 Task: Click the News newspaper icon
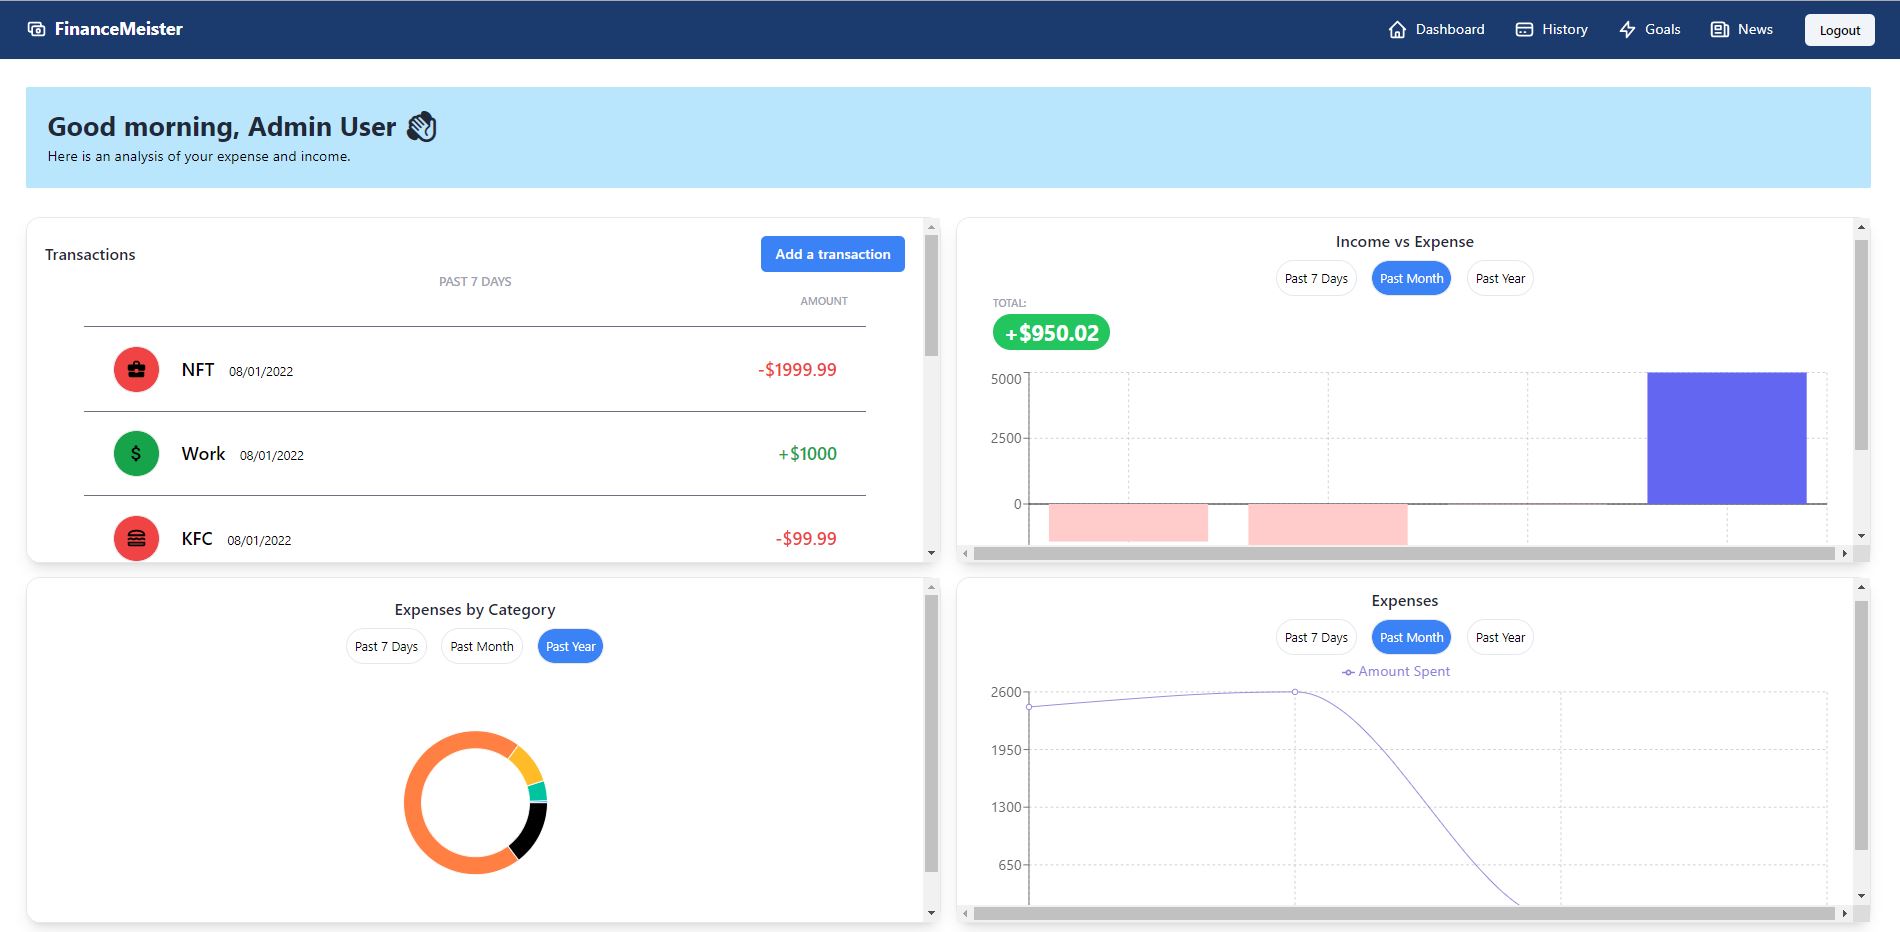1719,29
